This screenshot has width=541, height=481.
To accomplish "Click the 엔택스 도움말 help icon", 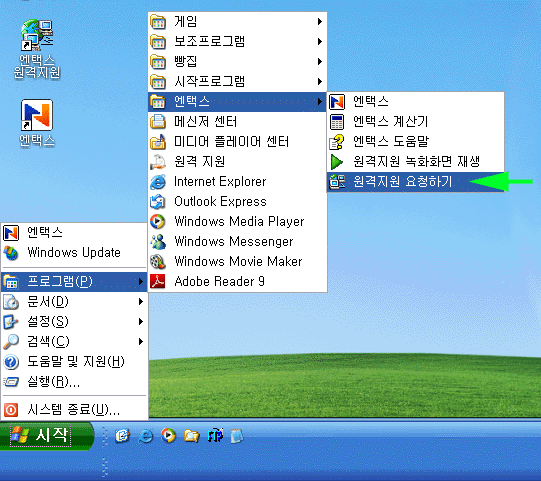I will pos(337,142).
